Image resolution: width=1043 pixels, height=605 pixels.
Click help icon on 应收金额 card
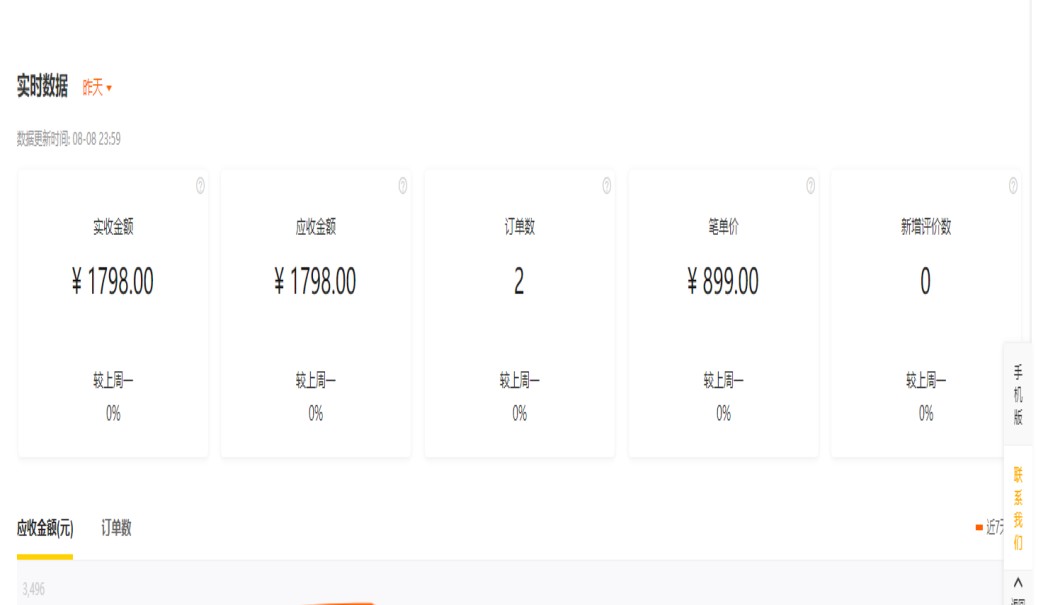(403, 185)
